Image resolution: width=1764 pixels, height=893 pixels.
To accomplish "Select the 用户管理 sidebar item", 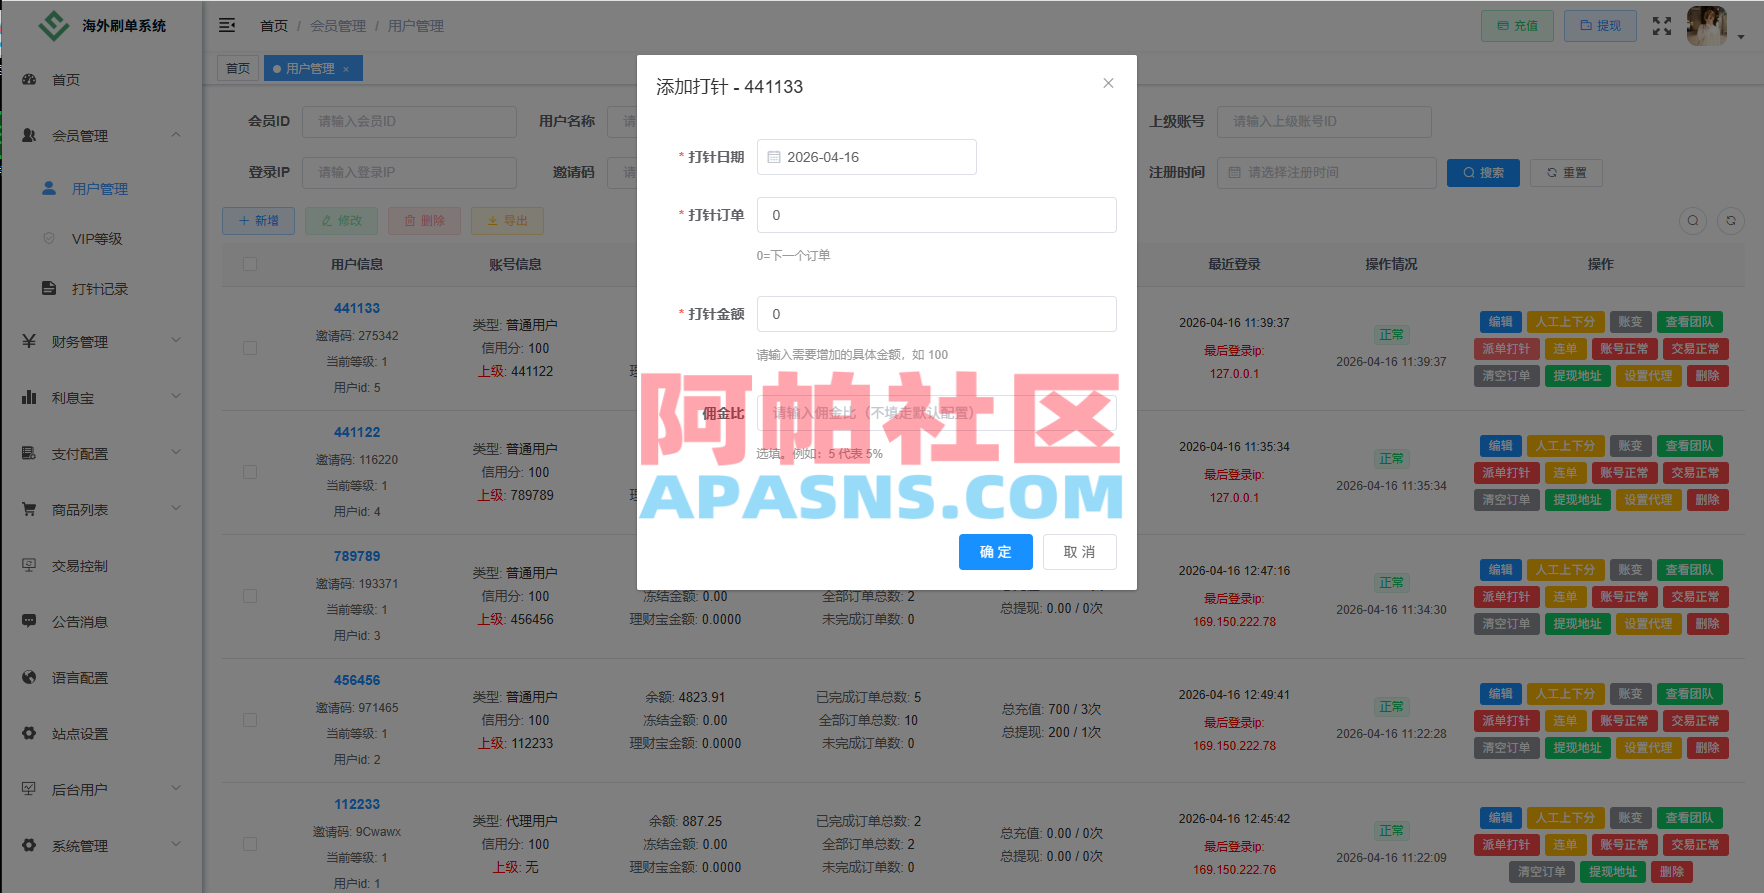I will click(x=100, y=189).
